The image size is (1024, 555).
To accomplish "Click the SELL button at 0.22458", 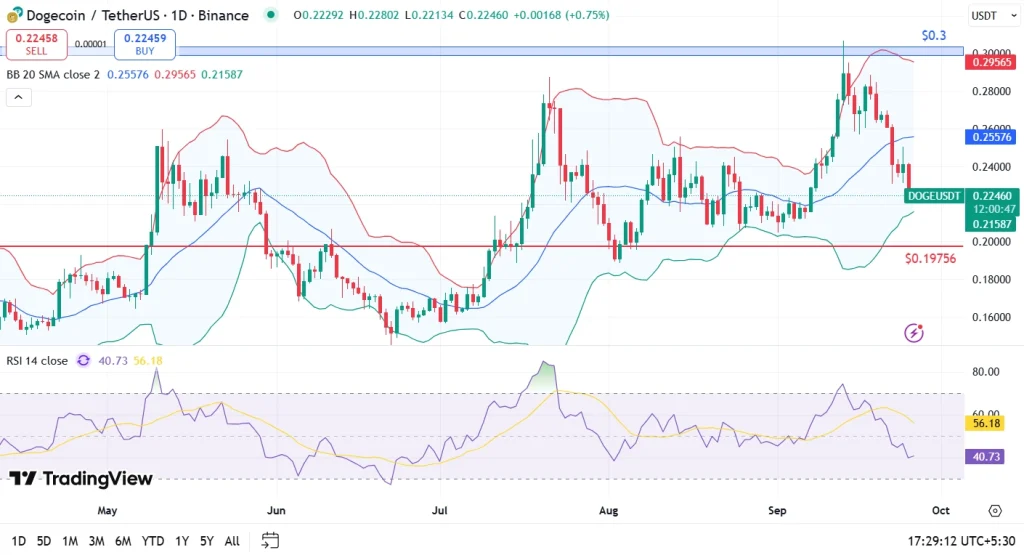I will click(x=36, y=44).
